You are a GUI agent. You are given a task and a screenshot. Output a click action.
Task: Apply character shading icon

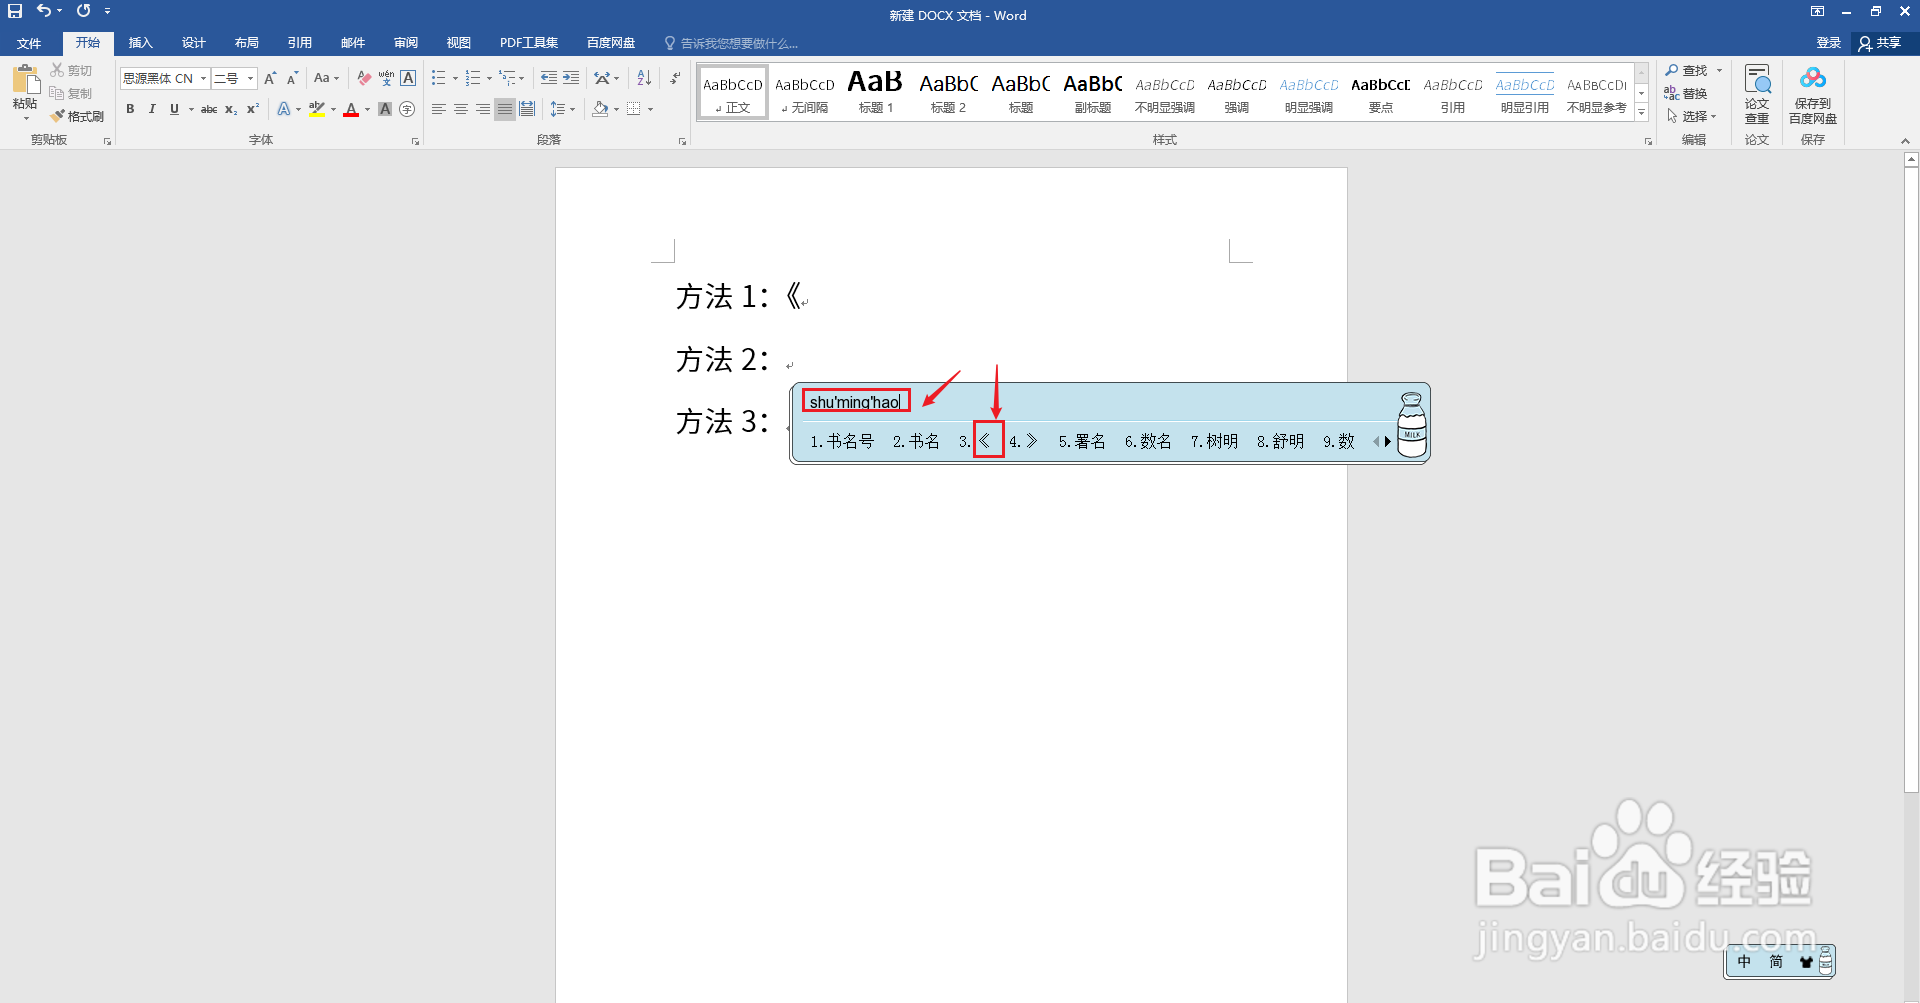click(x=385, y=109)
